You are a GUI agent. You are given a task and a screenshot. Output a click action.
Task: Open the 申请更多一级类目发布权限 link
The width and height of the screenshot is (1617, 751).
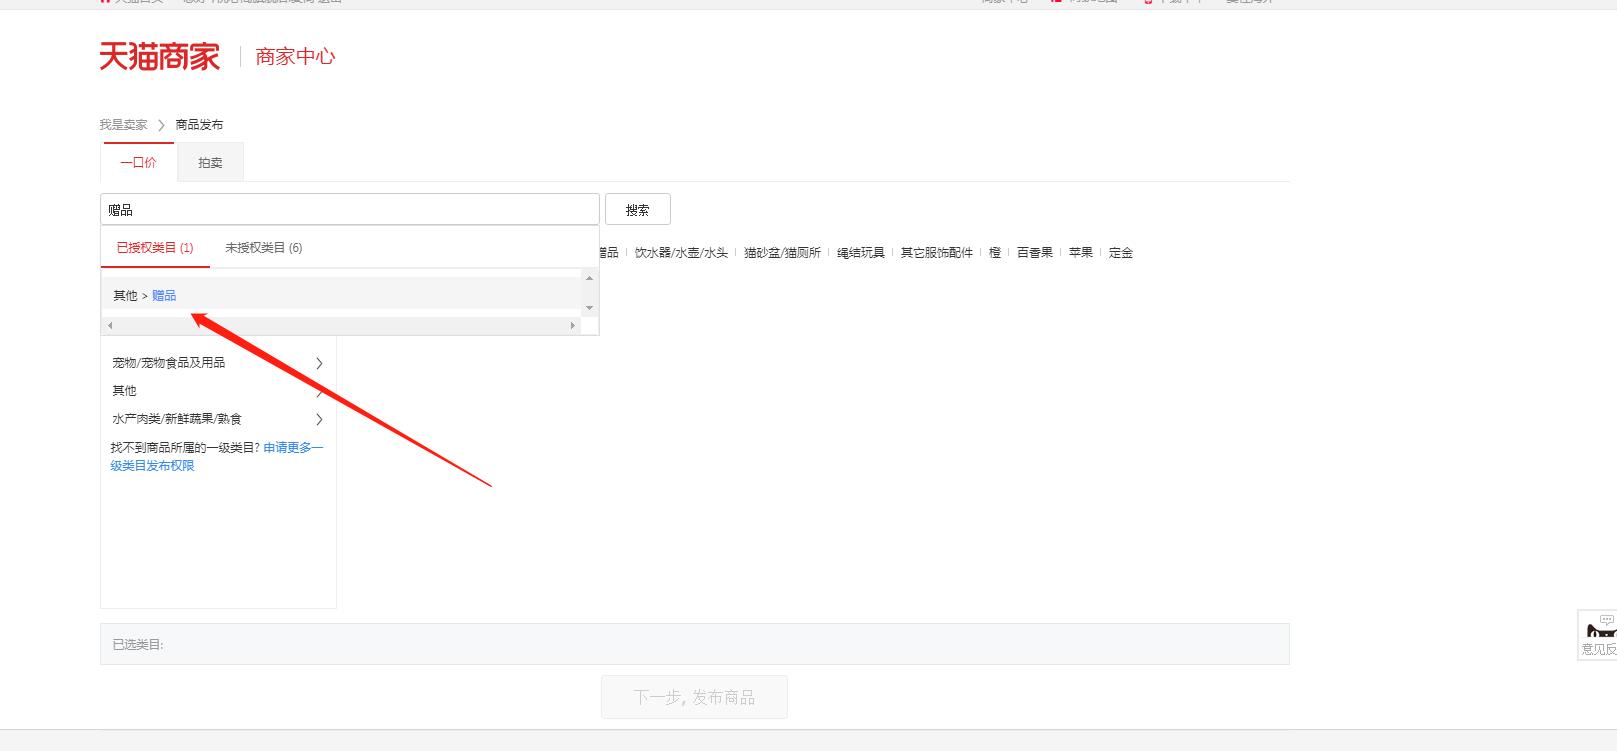[x=217, y=457]
